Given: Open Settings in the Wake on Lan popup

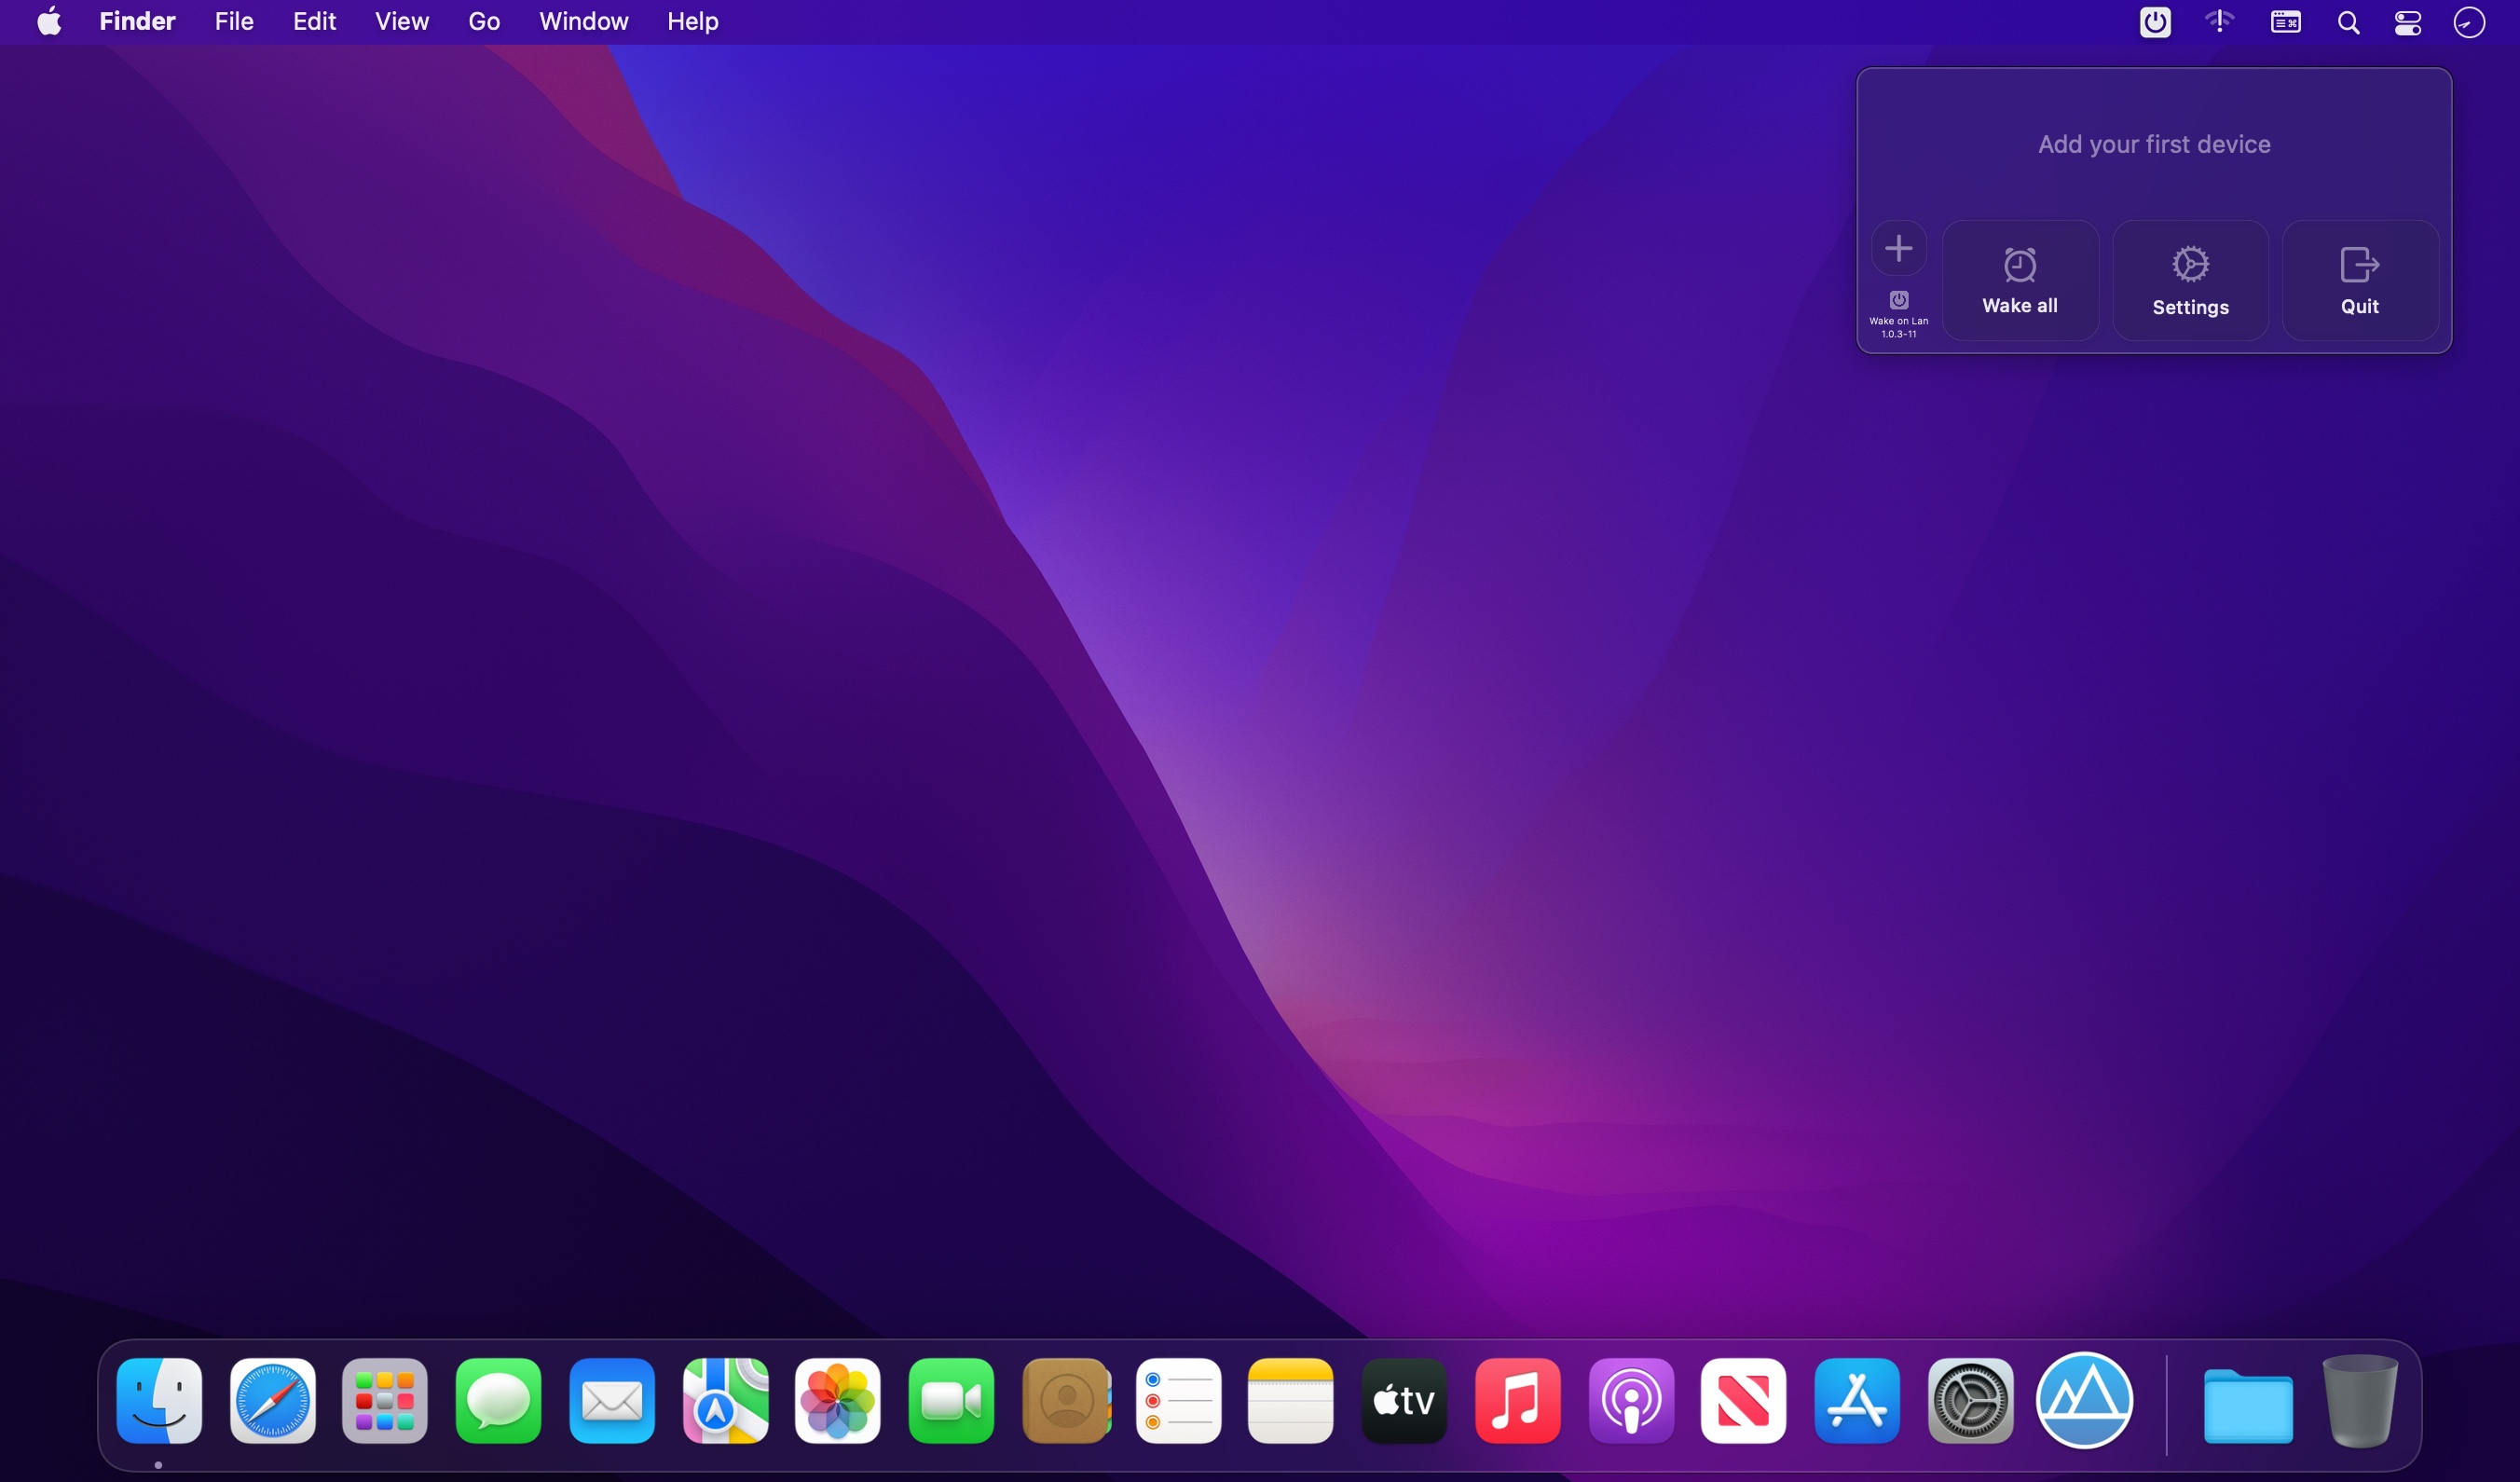Looking at the screenshot, I should 2190,281.
